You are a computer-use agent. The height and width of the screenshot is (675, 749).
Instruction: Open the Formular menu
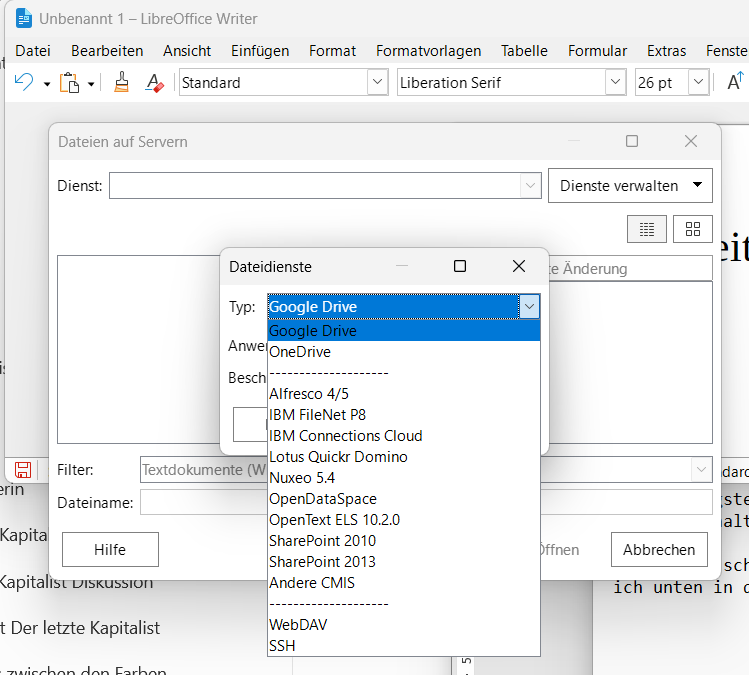pyautogui.click(x=597, y=51)
